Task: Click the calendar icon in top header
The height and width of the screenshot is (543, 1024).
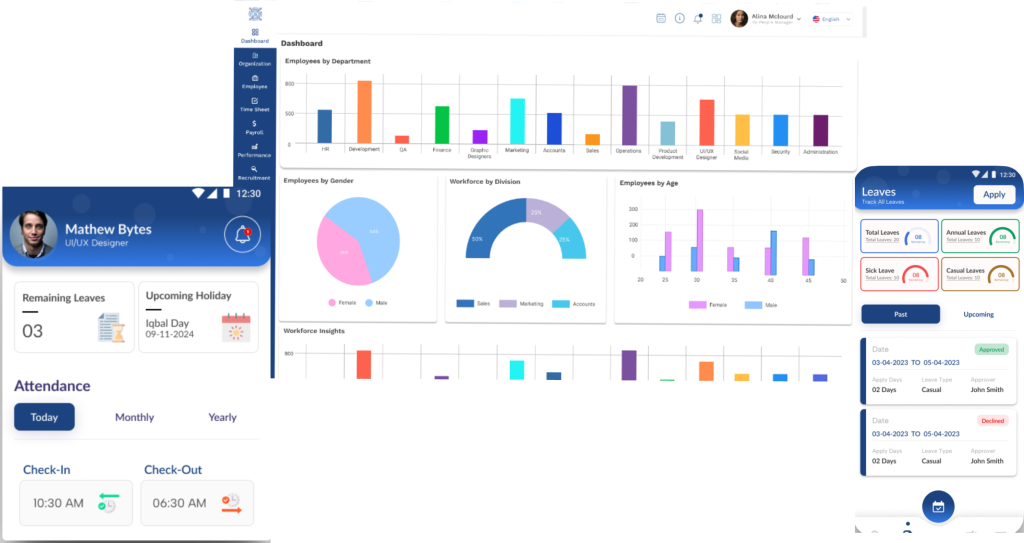Action: 661,18
